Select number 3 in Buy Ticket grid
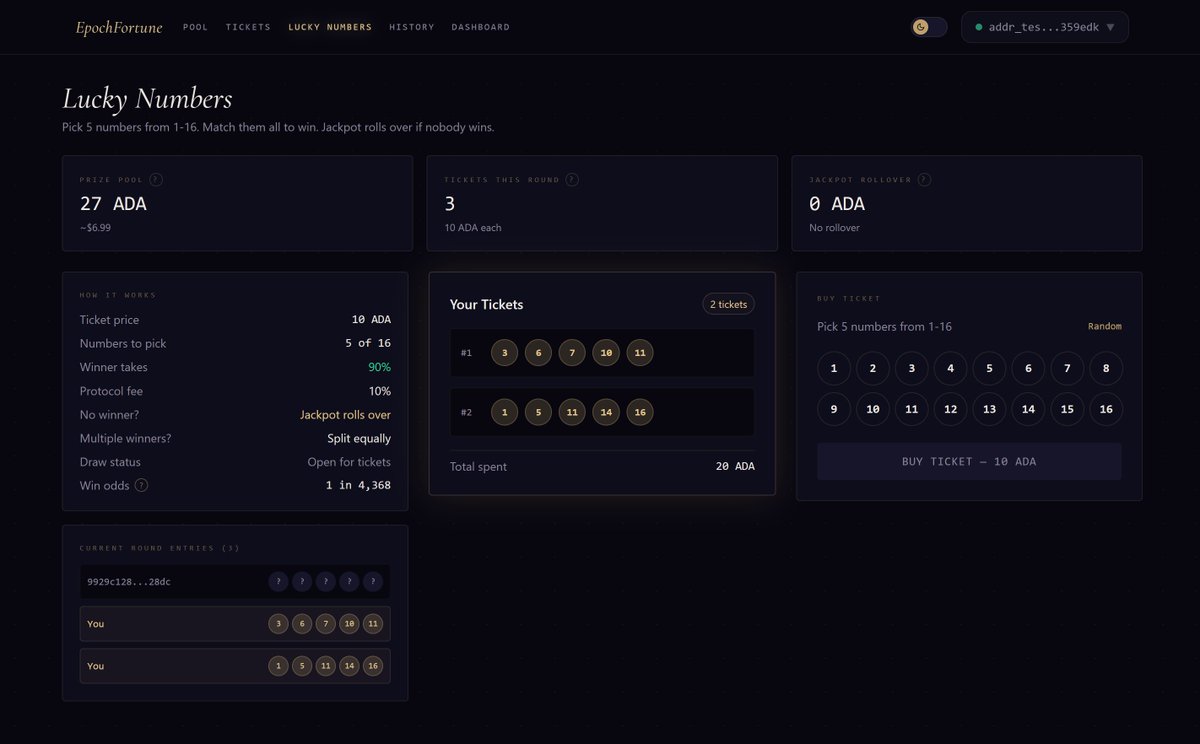Viewport: 1200px width, 744px height. tap(912, 369)
